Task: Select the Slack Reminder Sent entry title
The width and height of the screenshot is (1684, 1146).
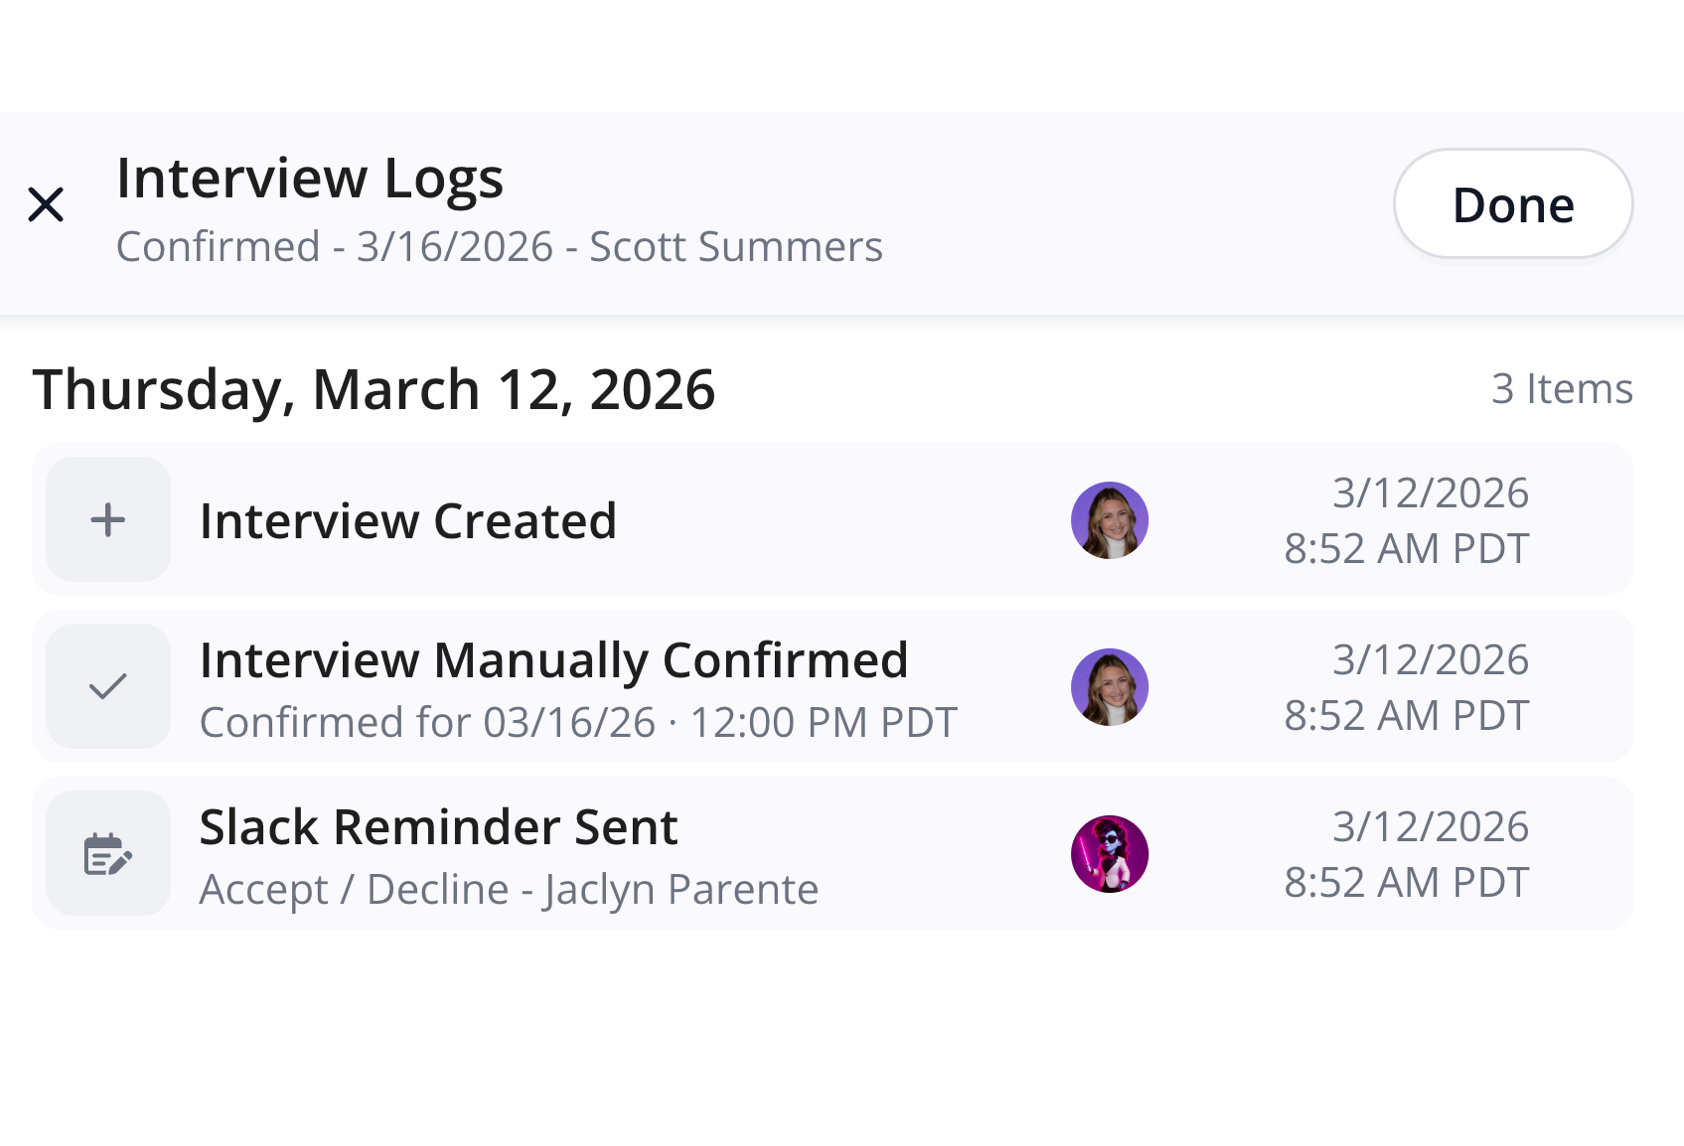Action: click(438, 827)
